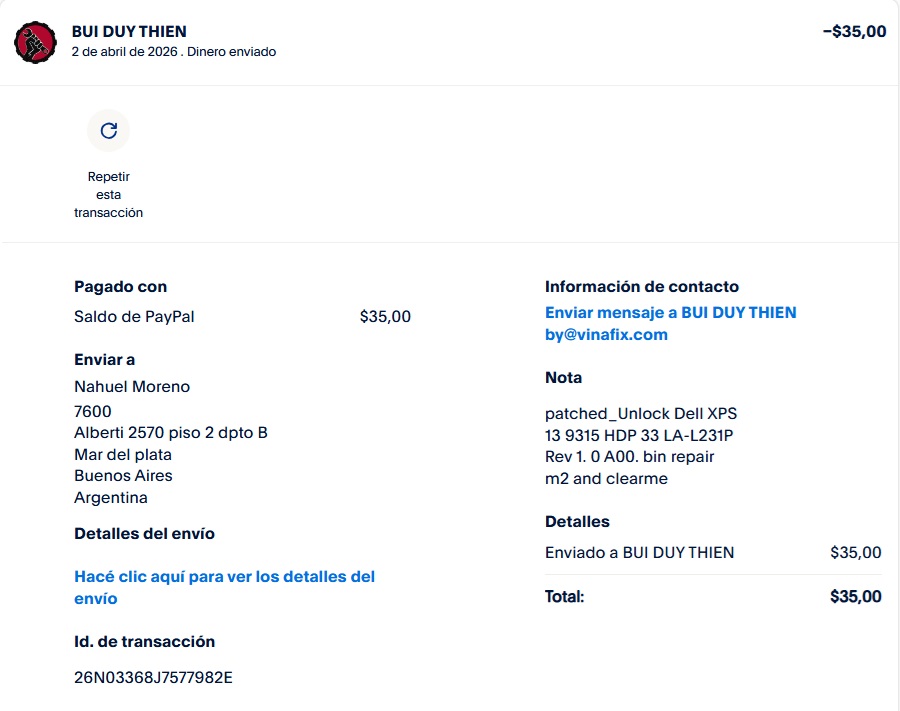
Task: Click the "Alberti 2570 piso 2 dpto B" address line
Action: pyautogui.click(x=171, y=433)
